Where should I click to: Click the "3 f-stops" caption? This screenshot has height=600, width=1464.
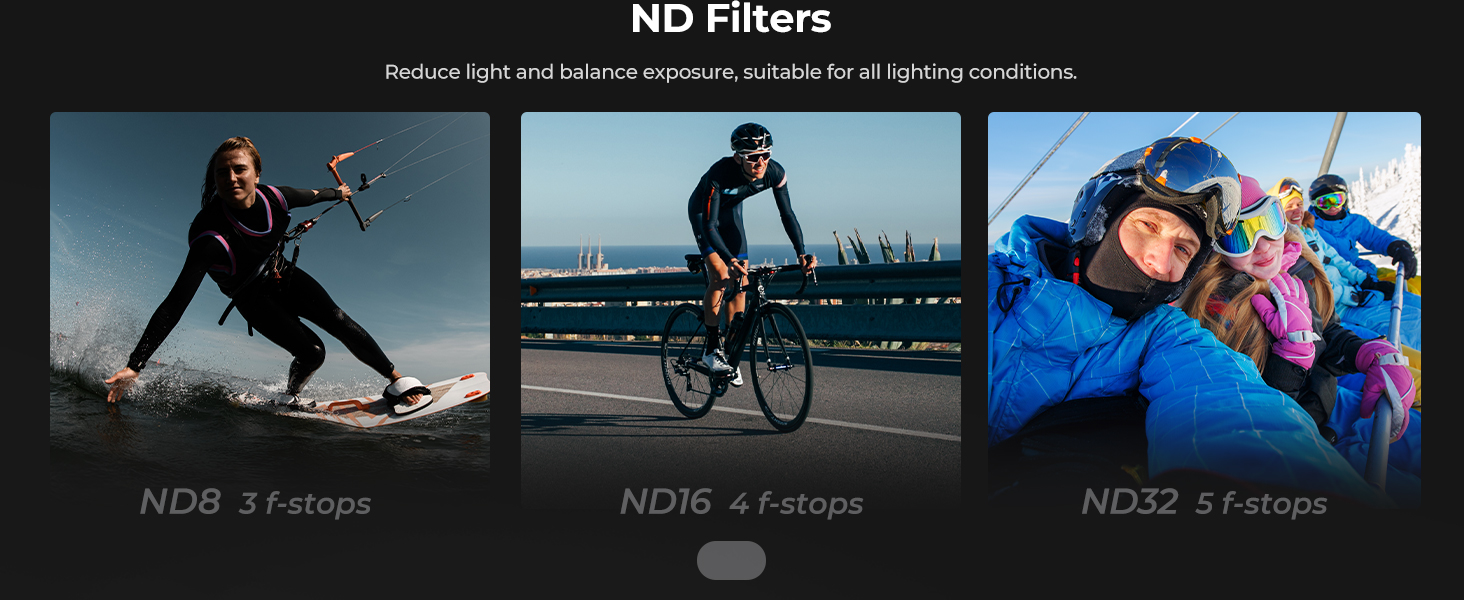pyautogui.click(x=305, y=504)
